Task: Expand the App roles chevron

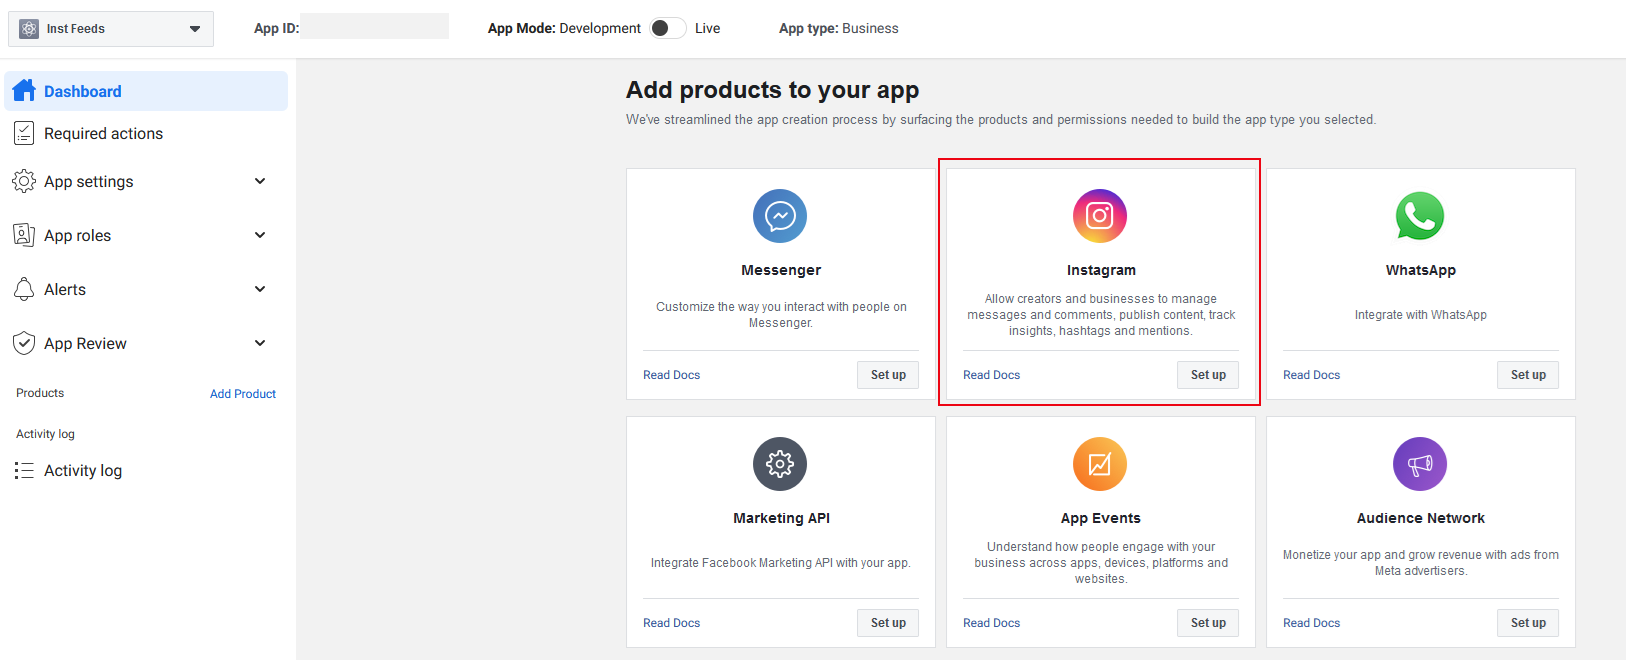Action: click(x=260, y=235)
